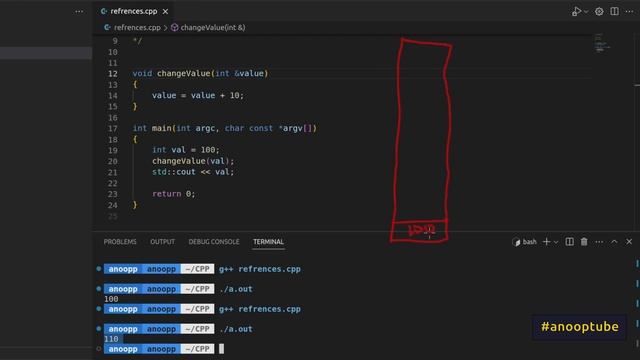Click 'void changeValue(int &value)' code line
This screenshot has height=360, width=640.
(x=200, y=73)
